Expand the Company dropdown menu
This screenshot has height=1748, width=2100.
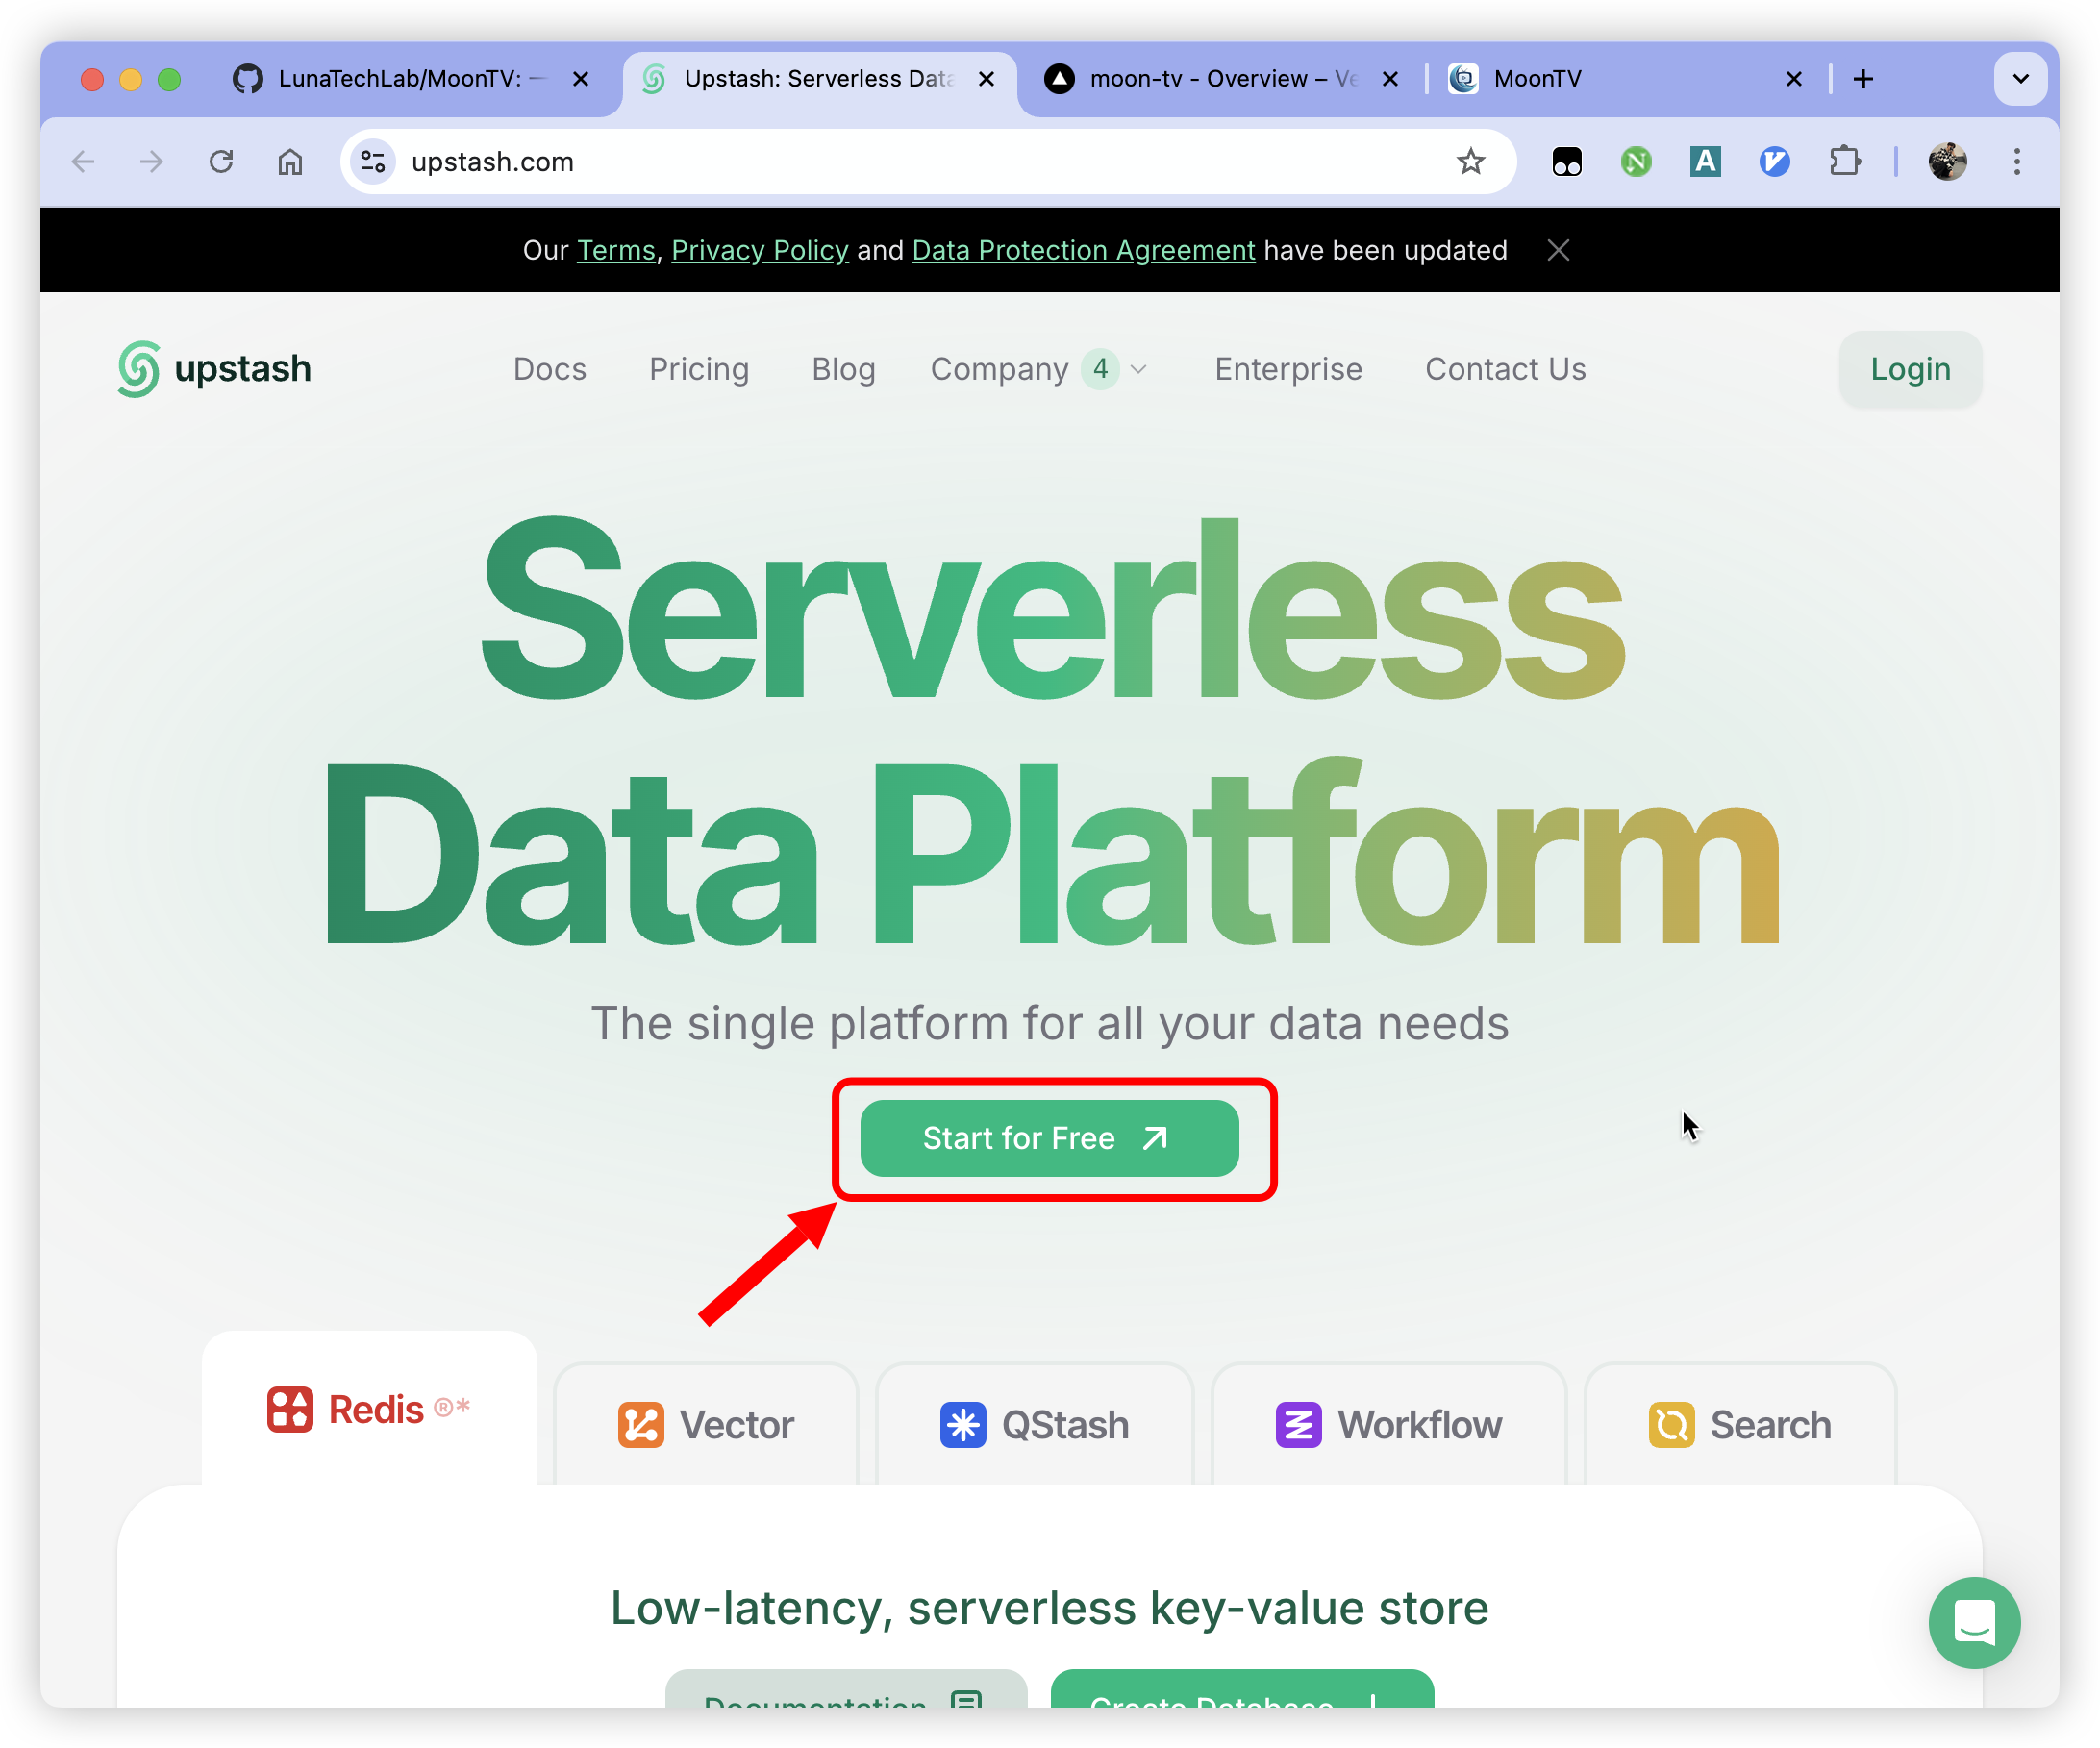[1037, 369]
